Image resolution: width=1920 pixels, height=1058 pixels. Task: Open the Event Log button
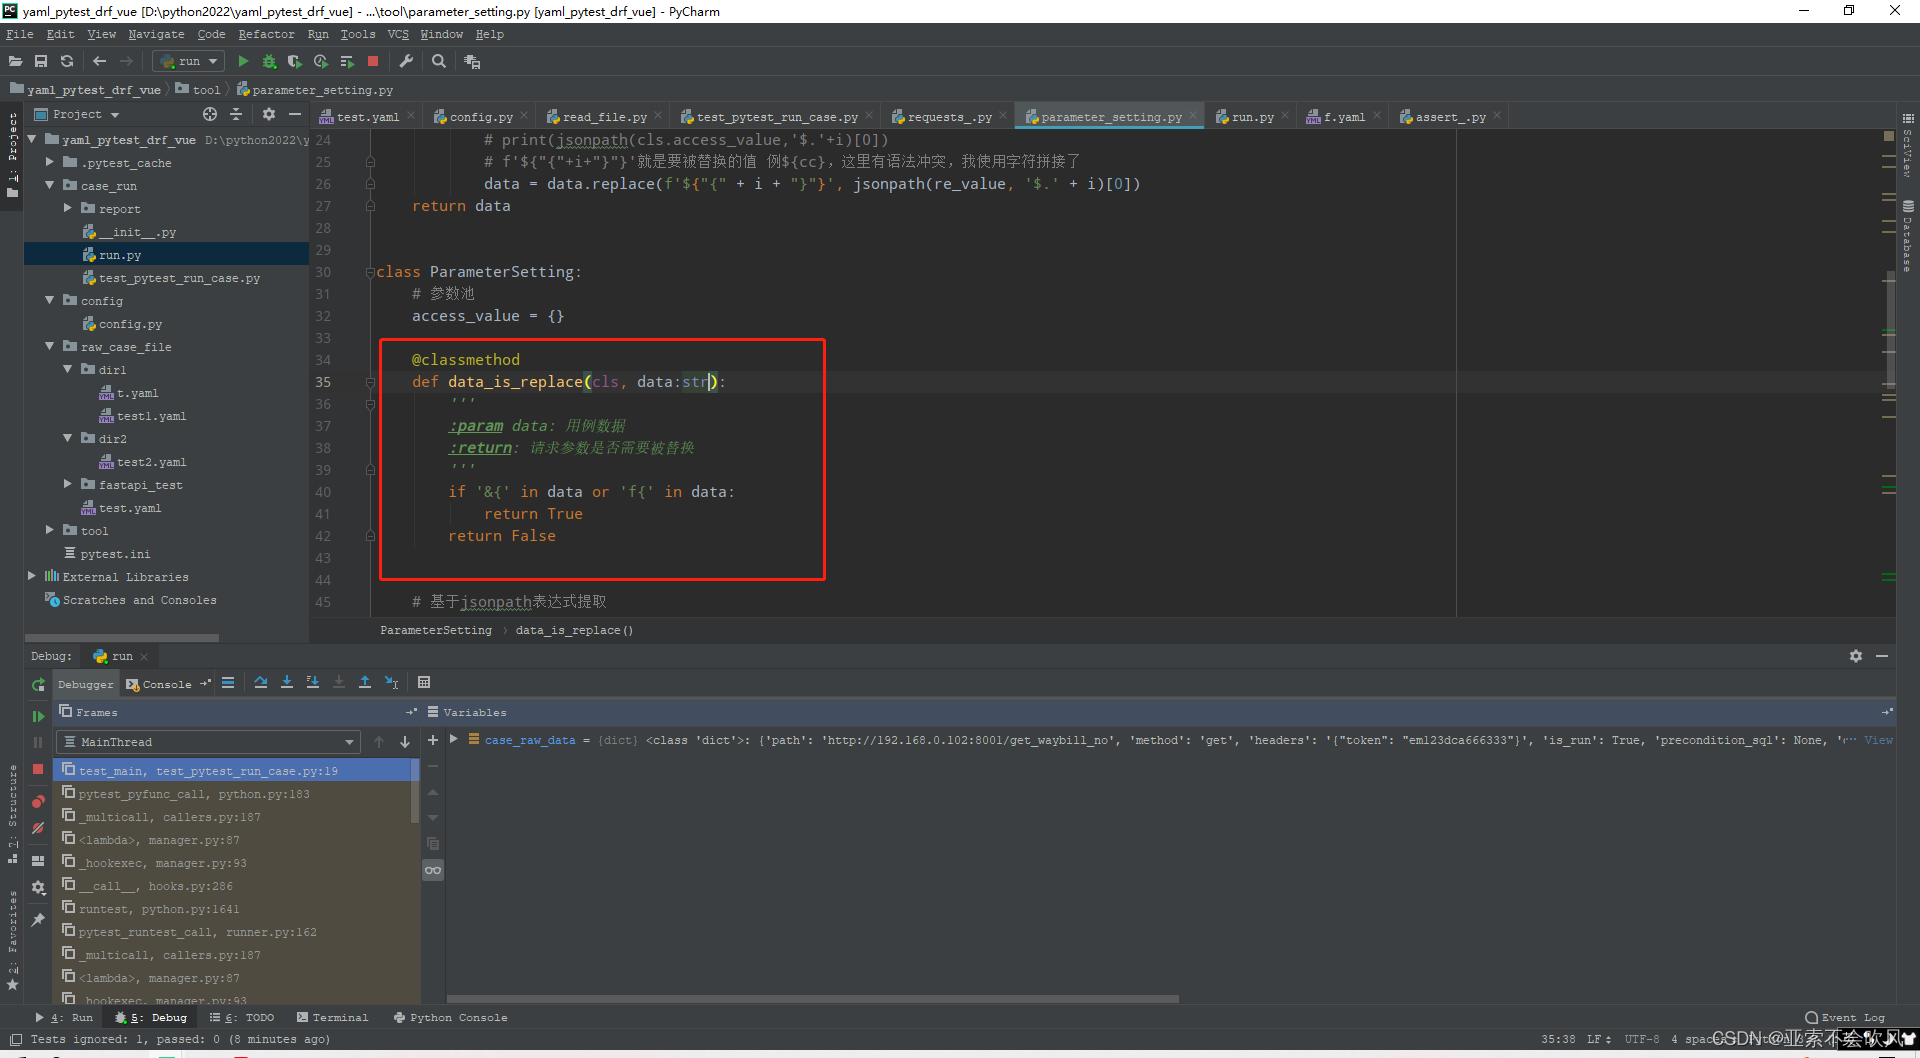(1845, 1017)
